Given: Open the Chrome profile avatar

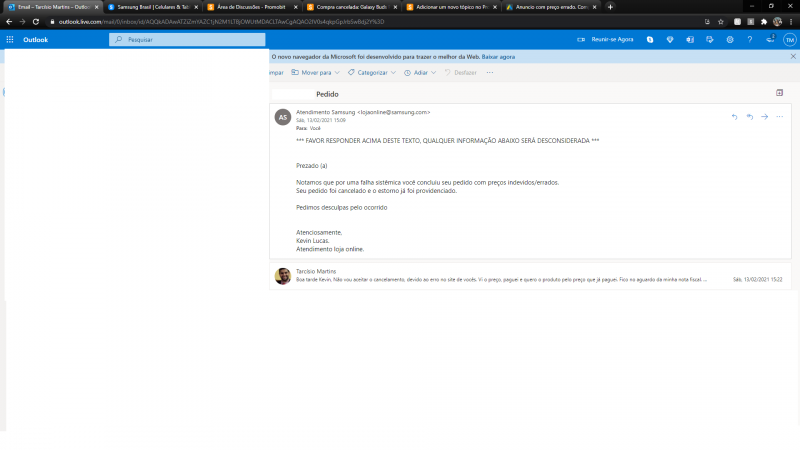Looking at the screenshot, I should 778,22.
